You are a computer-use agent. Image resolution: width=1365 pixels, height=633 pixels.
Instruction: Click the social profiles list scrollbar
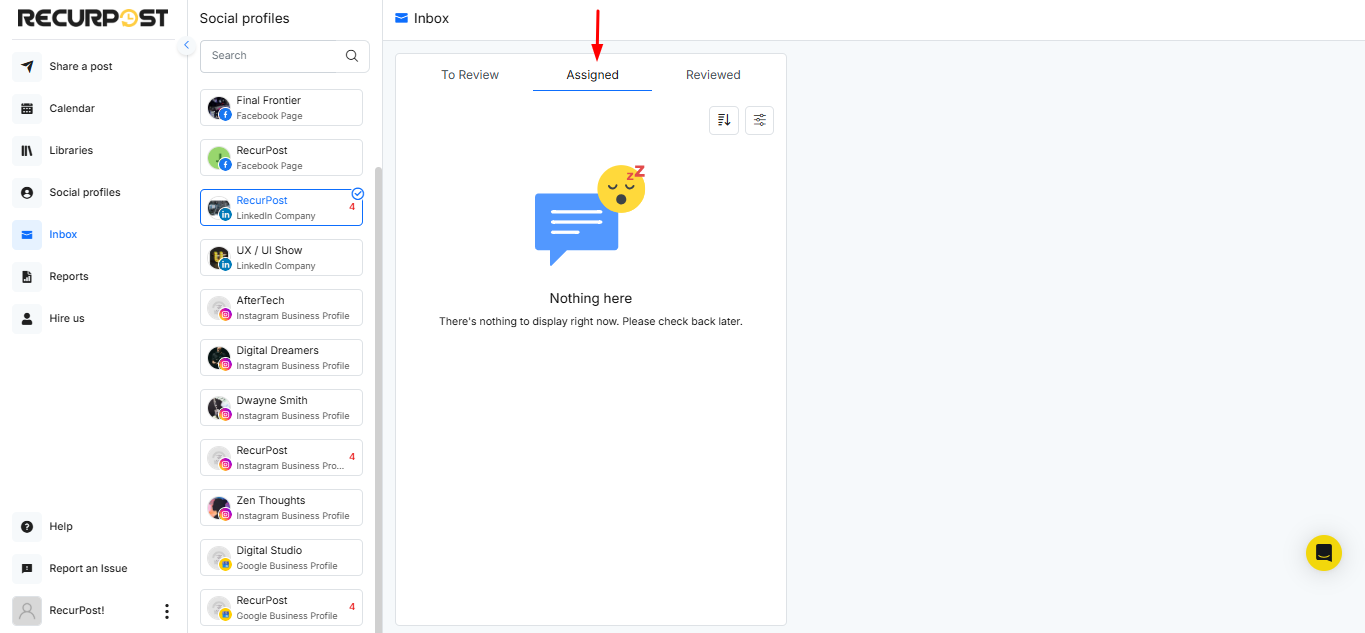[x=378, y=400]
